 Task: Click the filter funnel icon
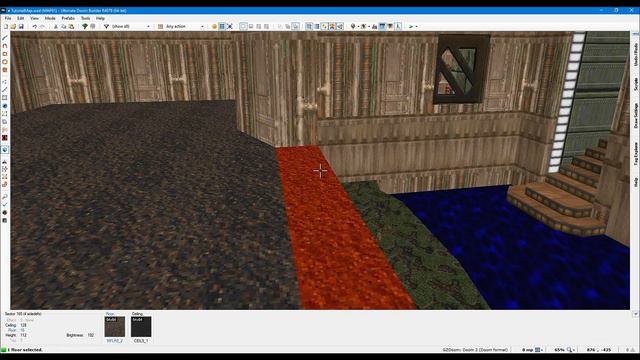click(107, 27)
